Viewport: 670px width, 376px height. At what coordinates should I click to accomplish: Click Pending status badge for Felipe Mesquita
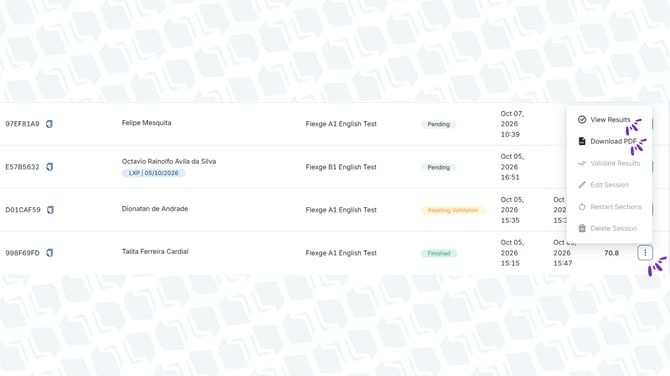pyautogui.click(x=438, y=124)
